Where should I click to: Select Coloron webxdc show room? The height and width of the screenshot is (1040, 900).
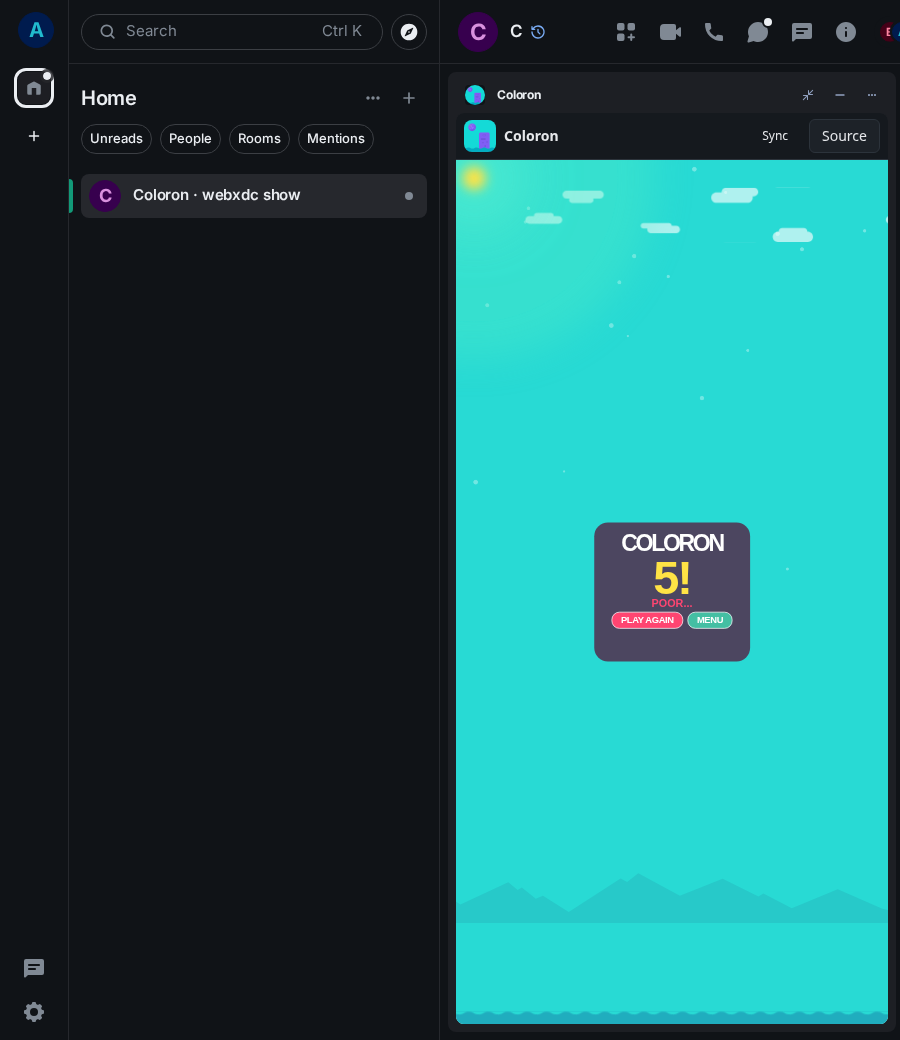(x=253, y=196)
